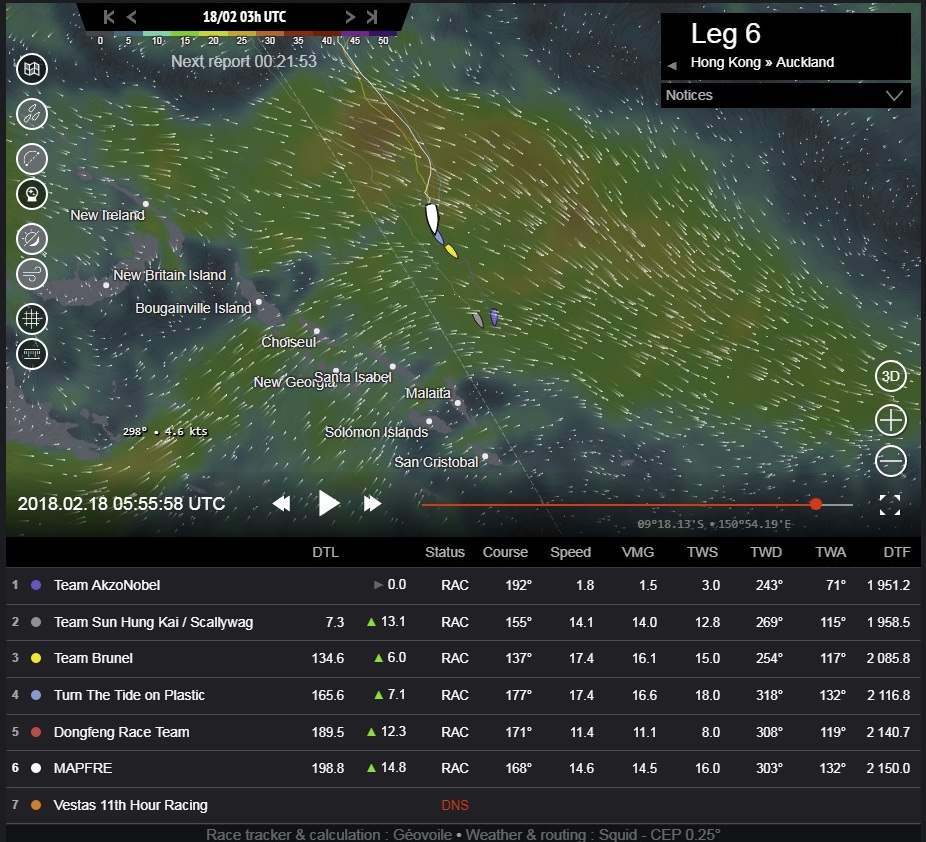This screenshot has width=926, height=842.
Task: Jump to first weather forecast time
Action: [109, 17]
